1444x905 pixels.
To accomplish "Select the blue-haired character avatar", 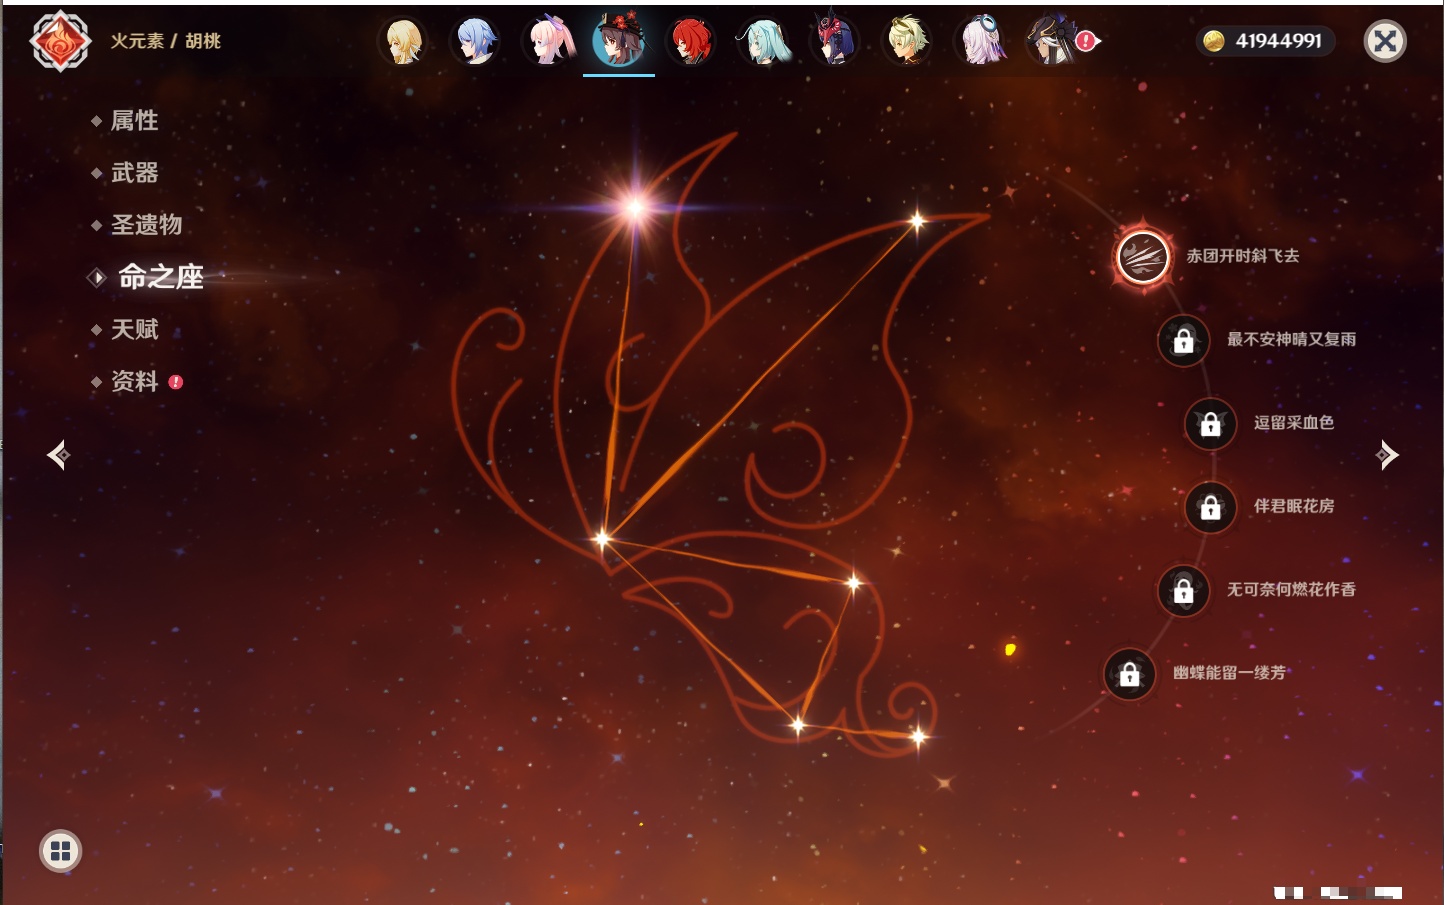I will 475,42.
